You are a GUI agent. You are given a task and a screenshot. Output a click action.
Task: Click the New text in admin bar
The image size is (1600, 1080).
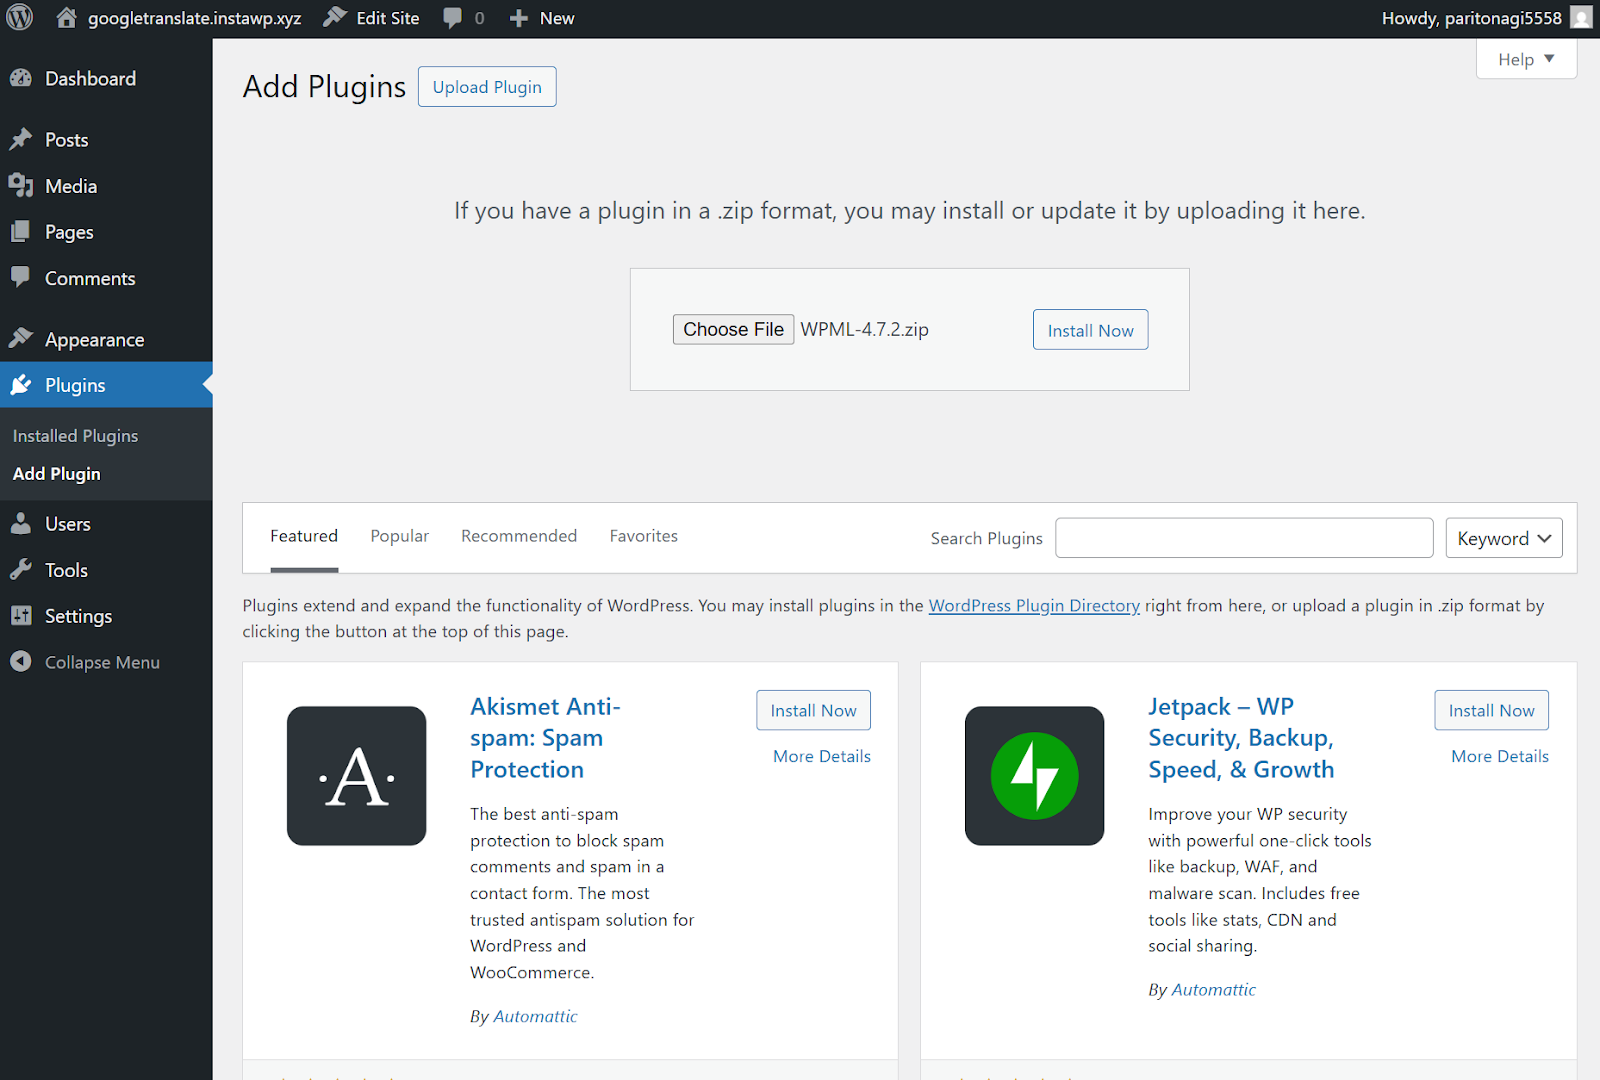coord(557,18)
